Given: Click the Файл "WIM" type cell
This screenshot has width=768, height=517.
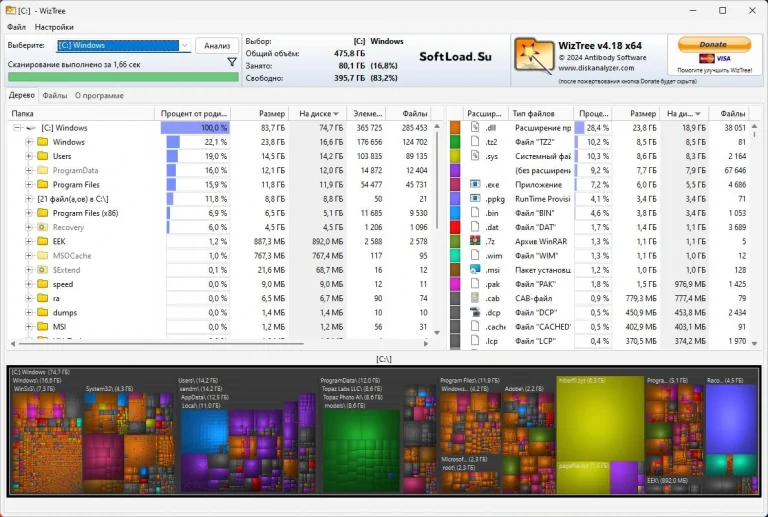Looking at the screenshot, I should click(536, 256).
